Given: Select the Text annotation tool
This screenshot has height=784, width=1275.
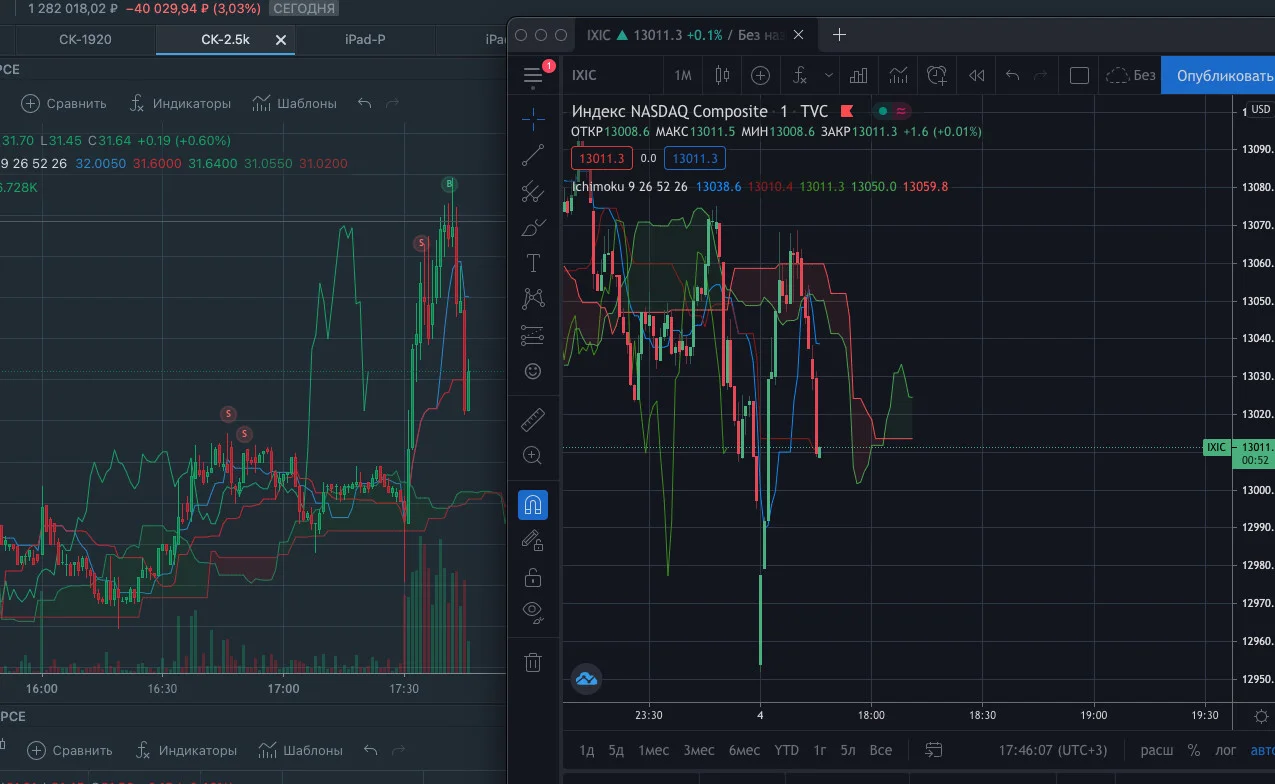Looking at the screenshot, I should tap(533, 263).
